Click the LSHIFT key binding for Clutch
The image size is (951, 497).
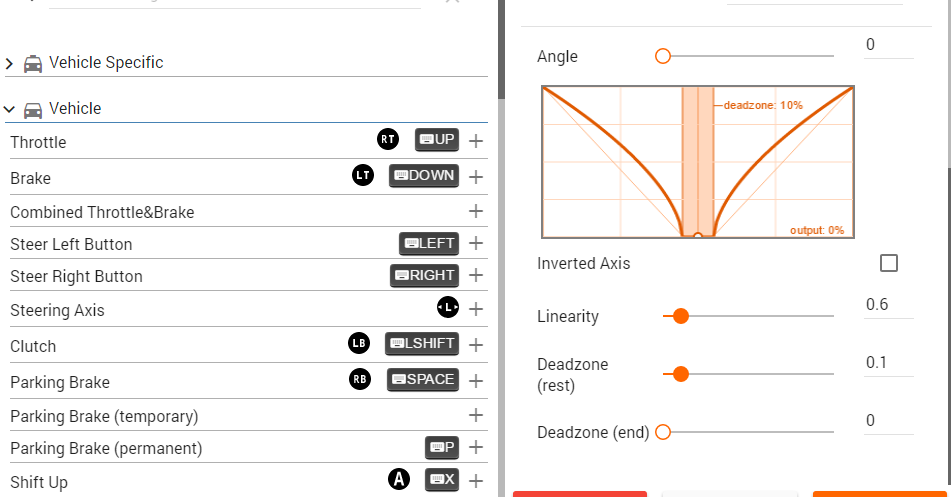(x=422, y=343)
